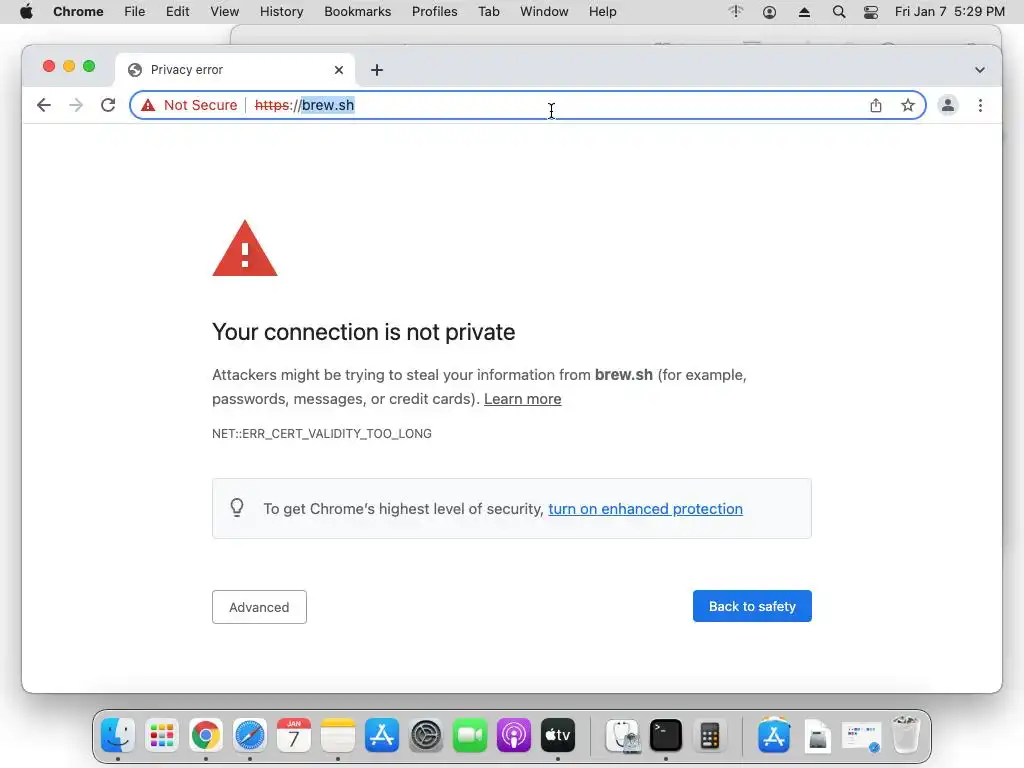Open FaceTime from the Dock
1024x768 pixels.
pos(470,735)
